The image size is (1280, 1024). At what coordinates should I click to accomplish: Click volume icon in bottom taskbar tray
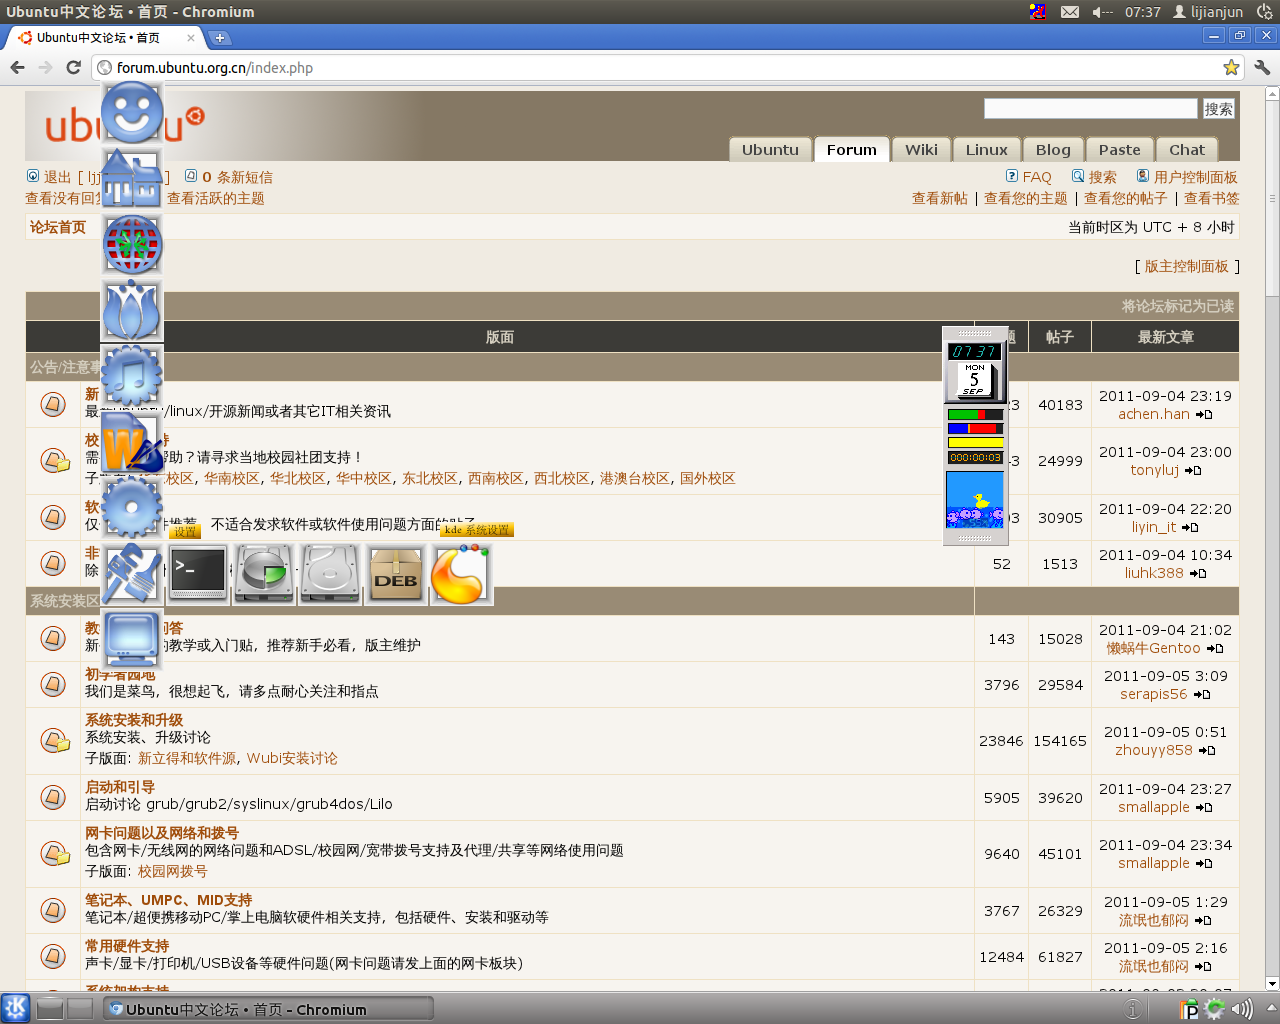tap(1242, 1008)
